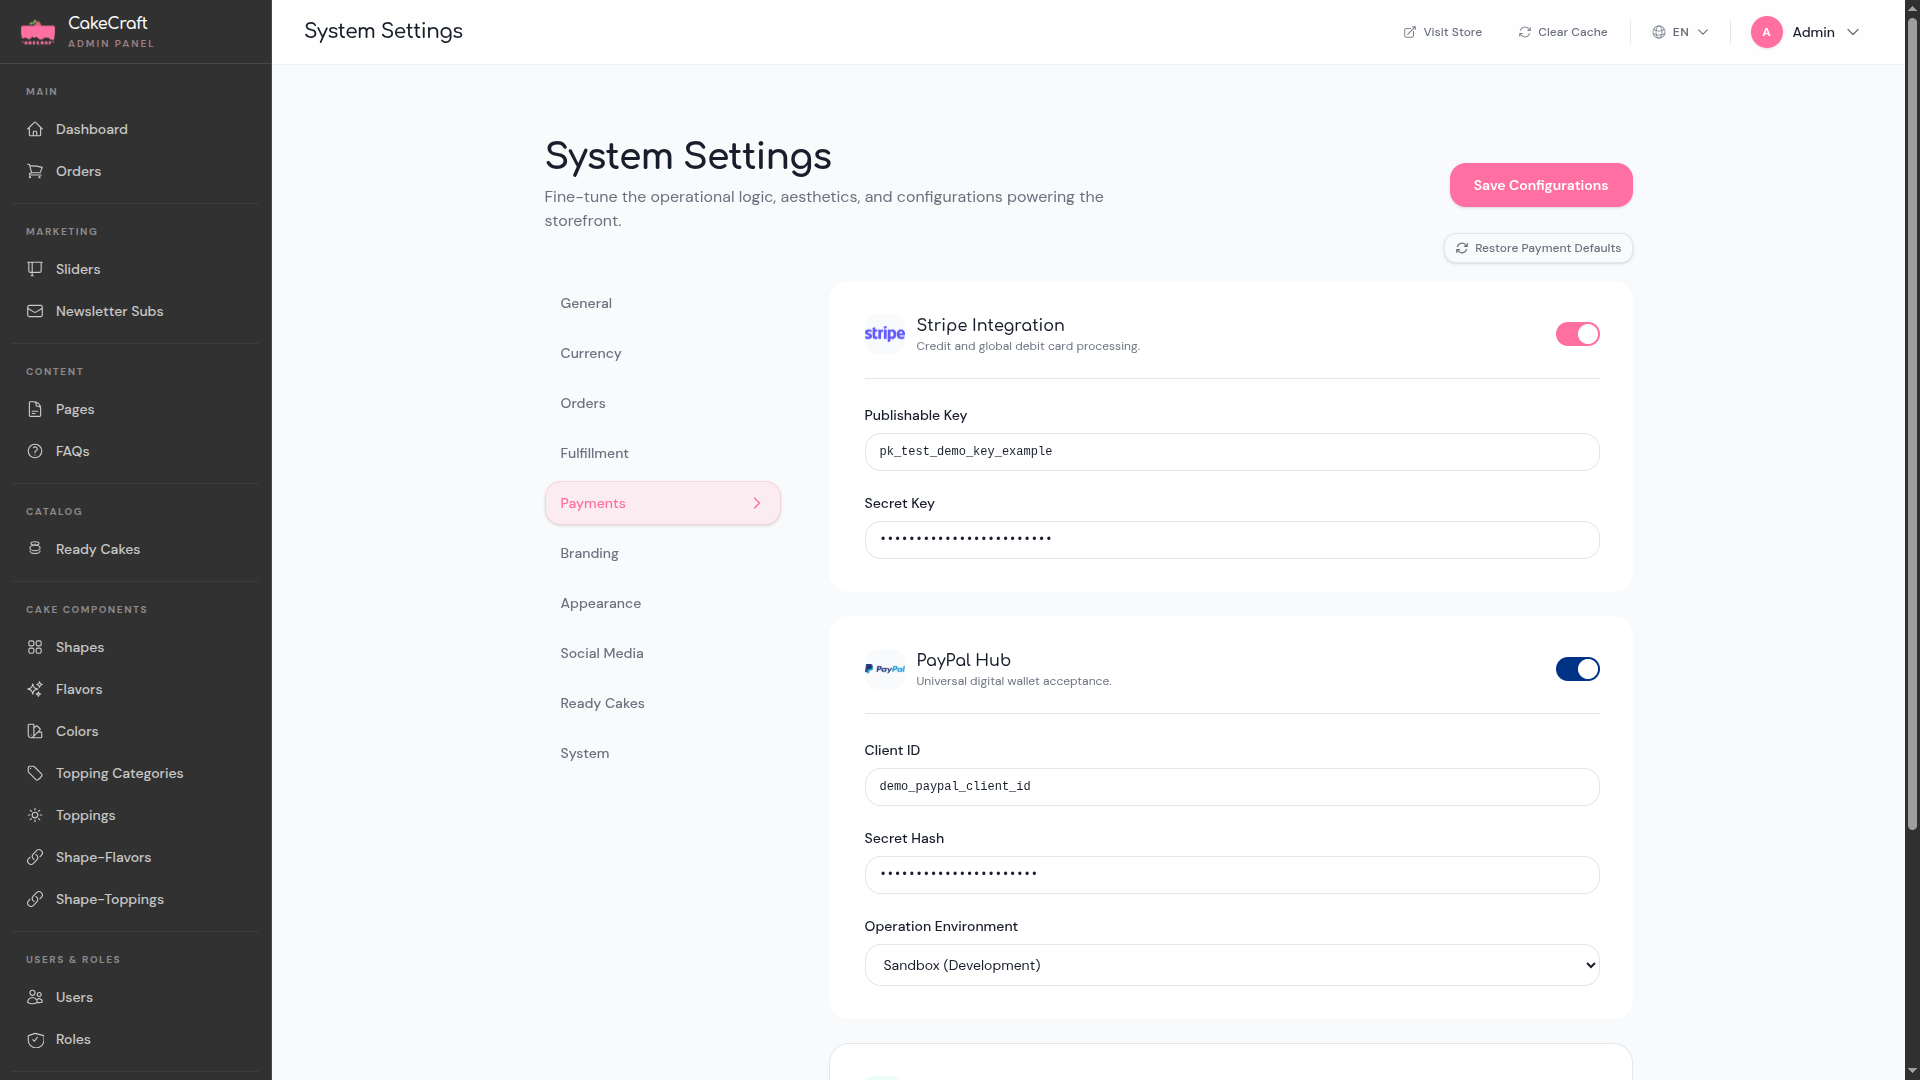Image resolution: width=1920 pixels, height=1080 pixels.
Task: Open the Dashboard from the sidebar
Action: [x=91, y=129]
